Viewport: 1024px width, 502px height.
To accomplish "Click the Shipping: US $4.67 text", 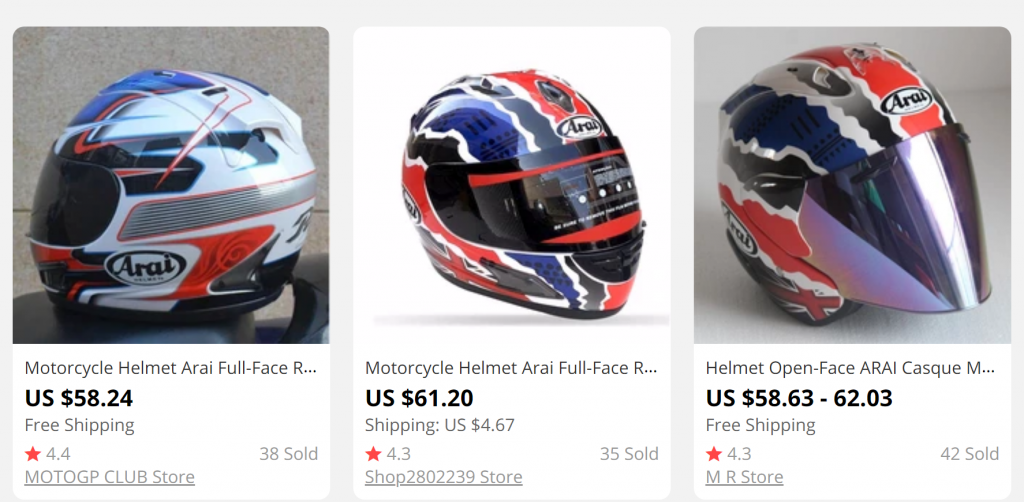I will pos(440,425).
